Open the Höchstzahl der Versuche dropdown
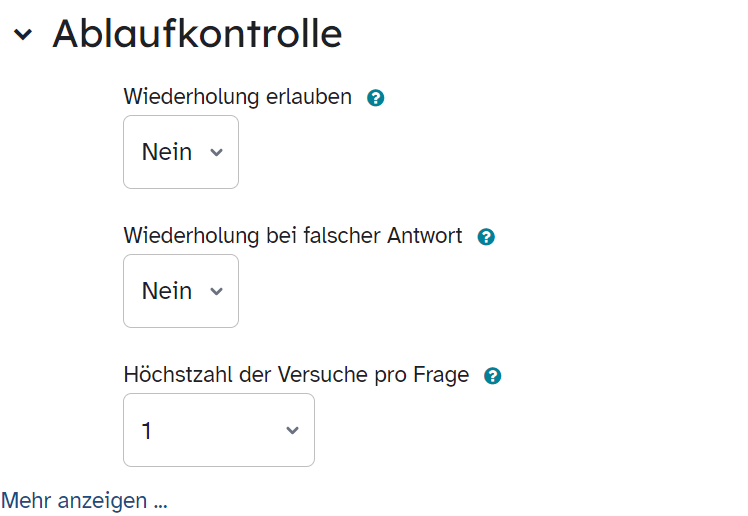This screenshot has height=516, width=748. (219, 430)
